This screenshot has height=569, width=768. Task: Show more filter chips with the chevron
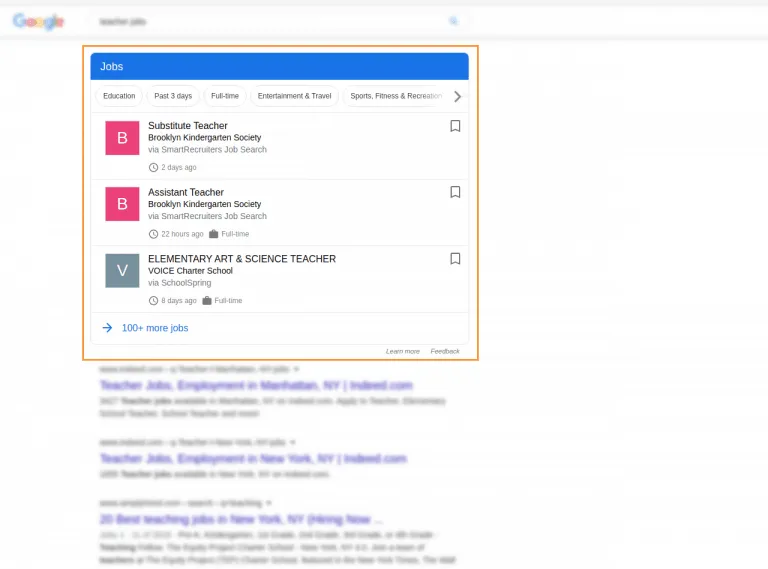(457, 96)
